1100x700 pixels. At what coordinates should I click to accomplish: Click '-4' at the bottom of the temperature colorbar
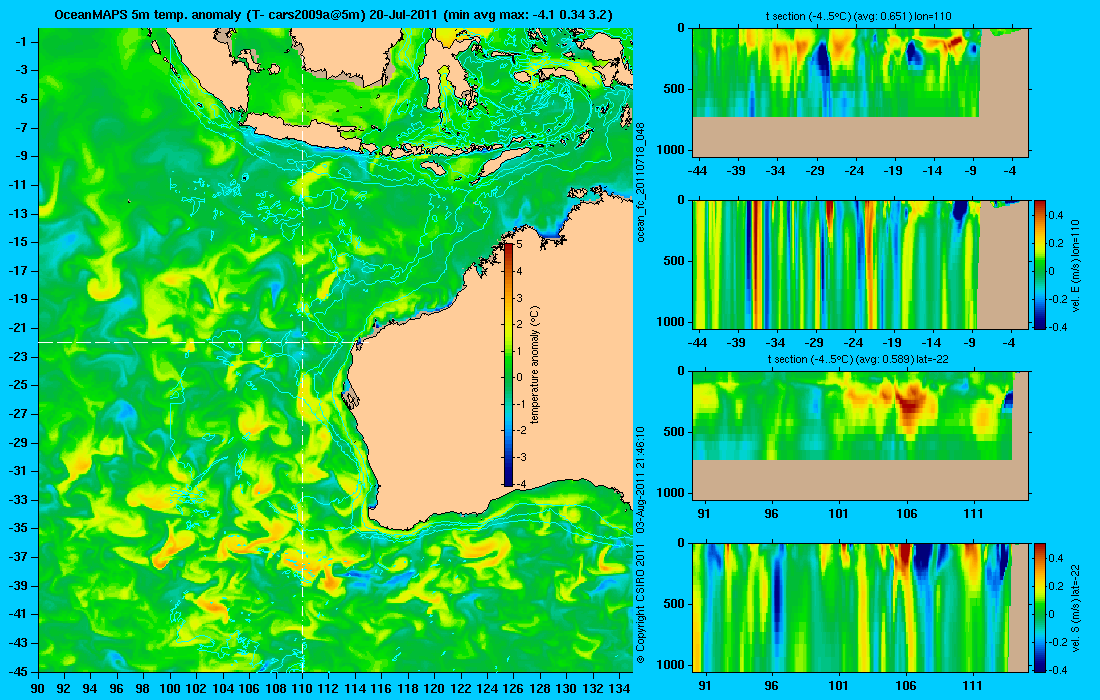520,484
